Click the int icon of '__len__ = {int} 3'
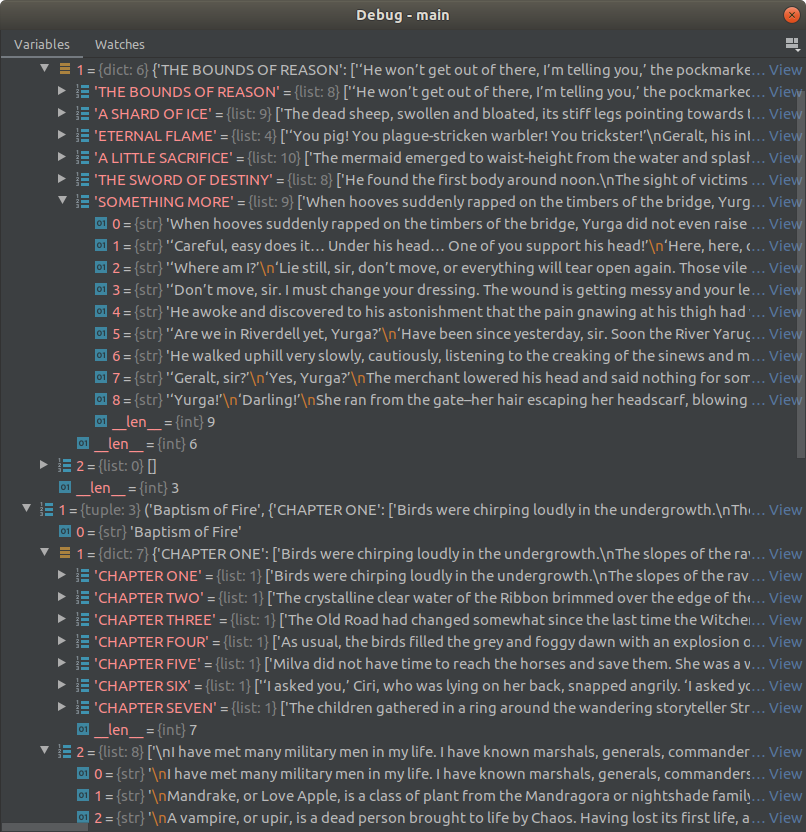The image size is (806, 832). (x=65, y=487)
